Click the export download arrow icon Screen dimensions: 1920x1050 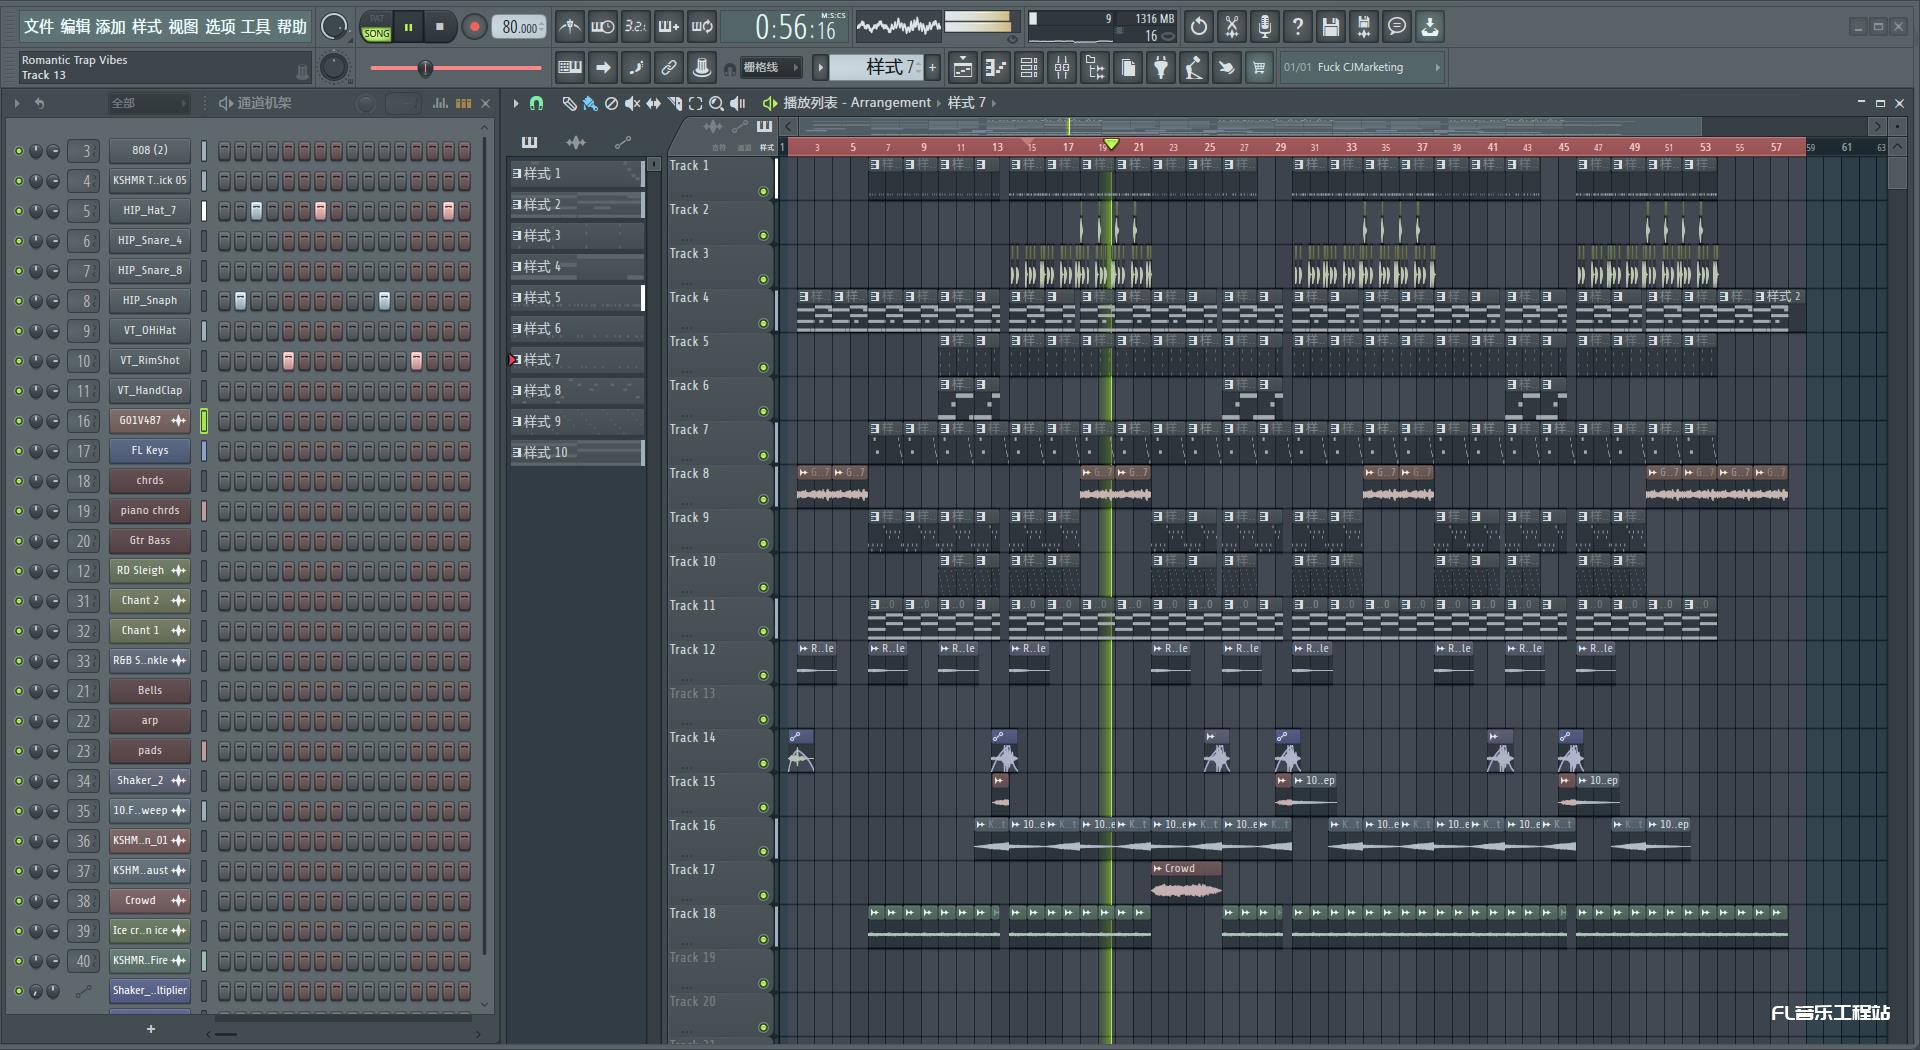coord(1430,27)
